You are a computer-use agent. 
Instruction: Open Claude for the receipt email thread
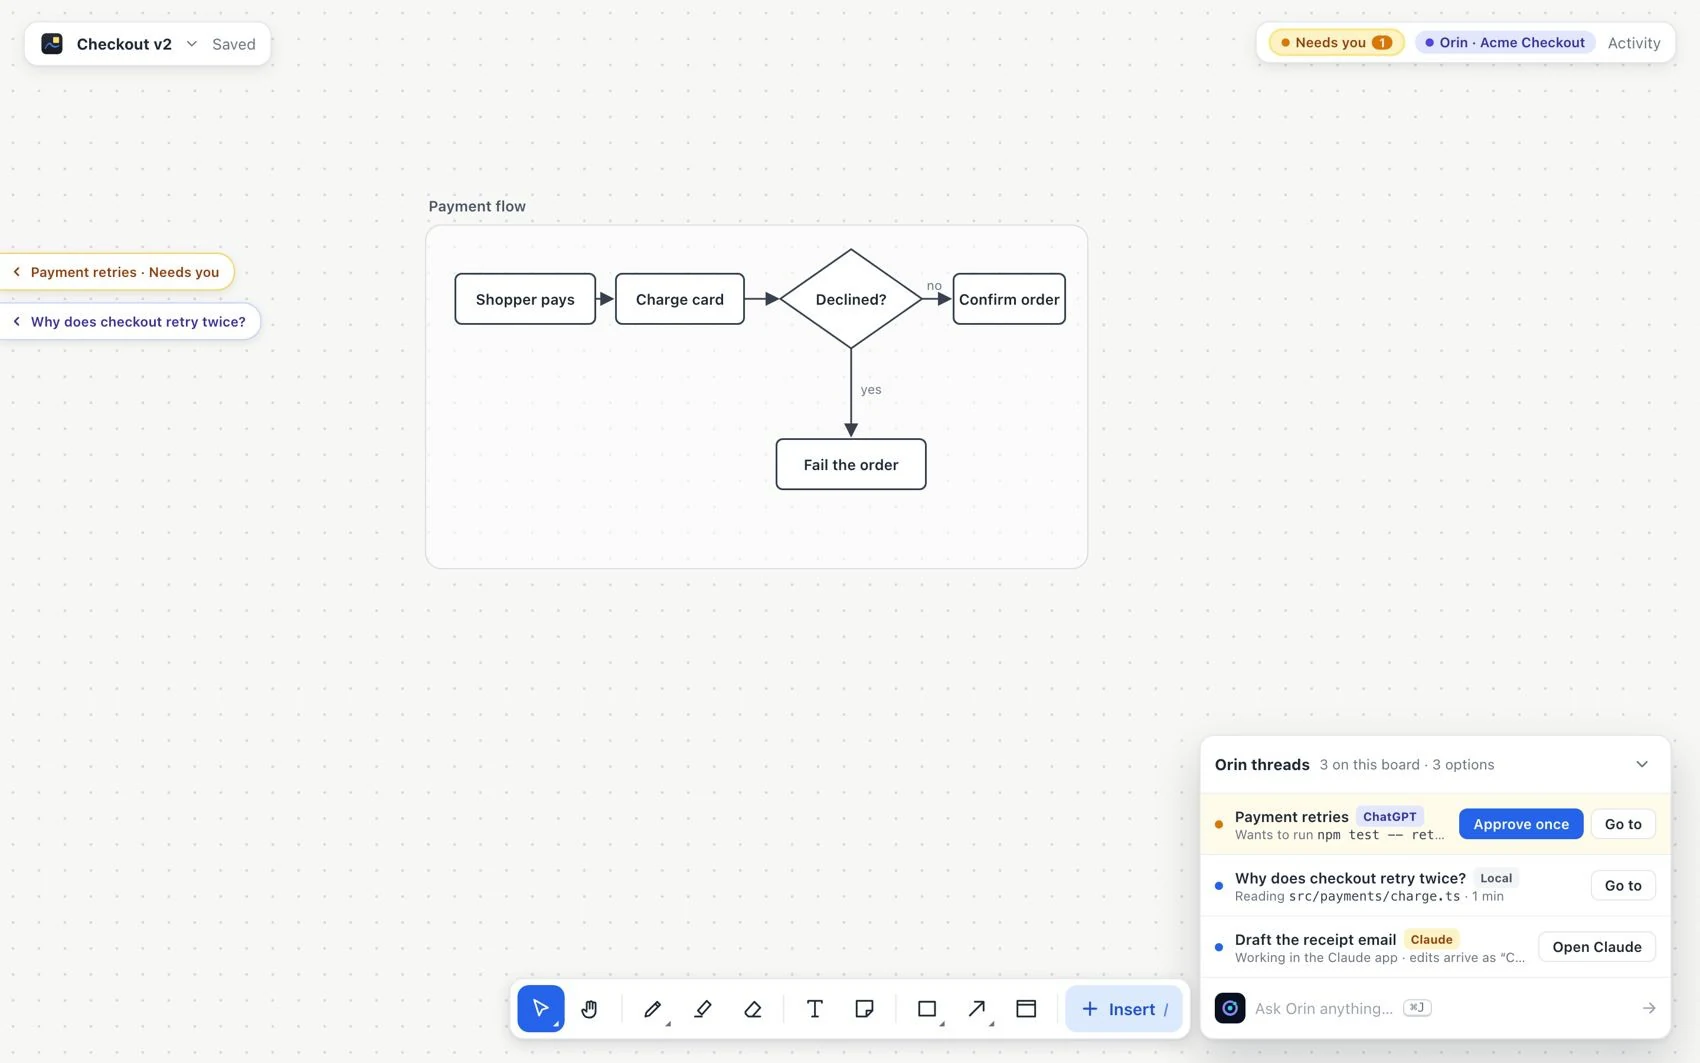click(x=1597, y=947)
